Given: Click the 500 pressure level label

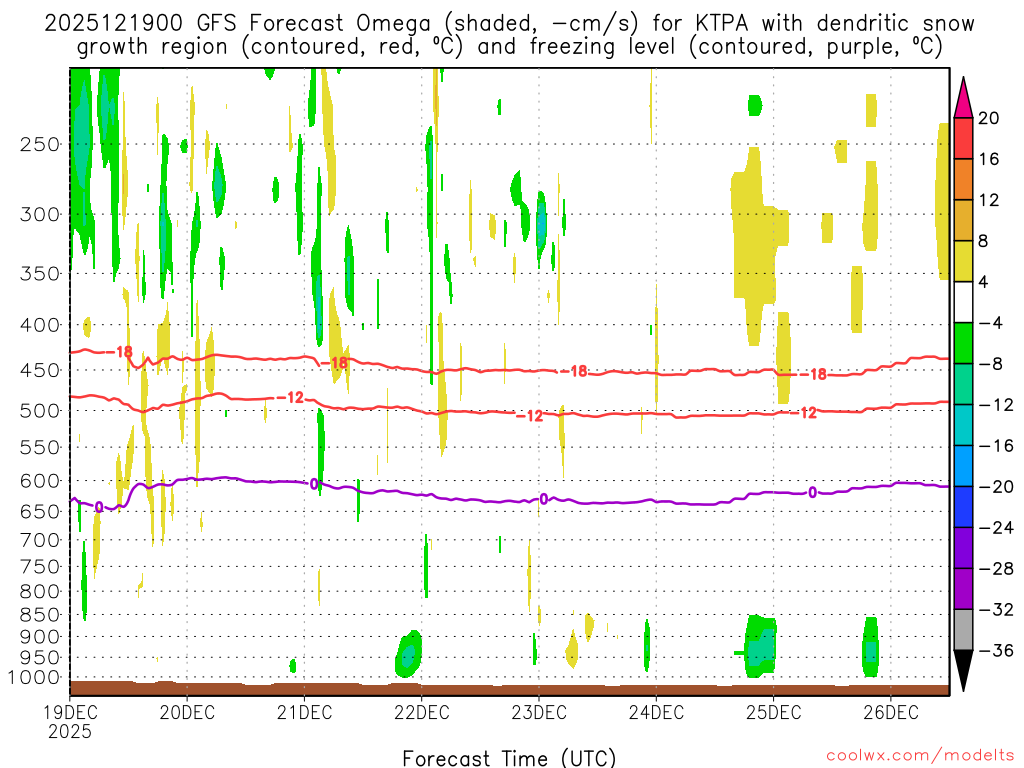Looking at the screenshot, I should click(40, 411).
